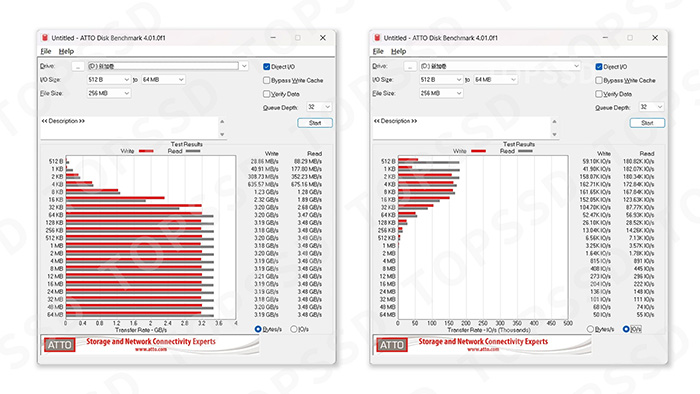This screenshot has height=394, width=700.
Task: Open 64 MB I/O size dropdown, right window
Action: [495, 79]
